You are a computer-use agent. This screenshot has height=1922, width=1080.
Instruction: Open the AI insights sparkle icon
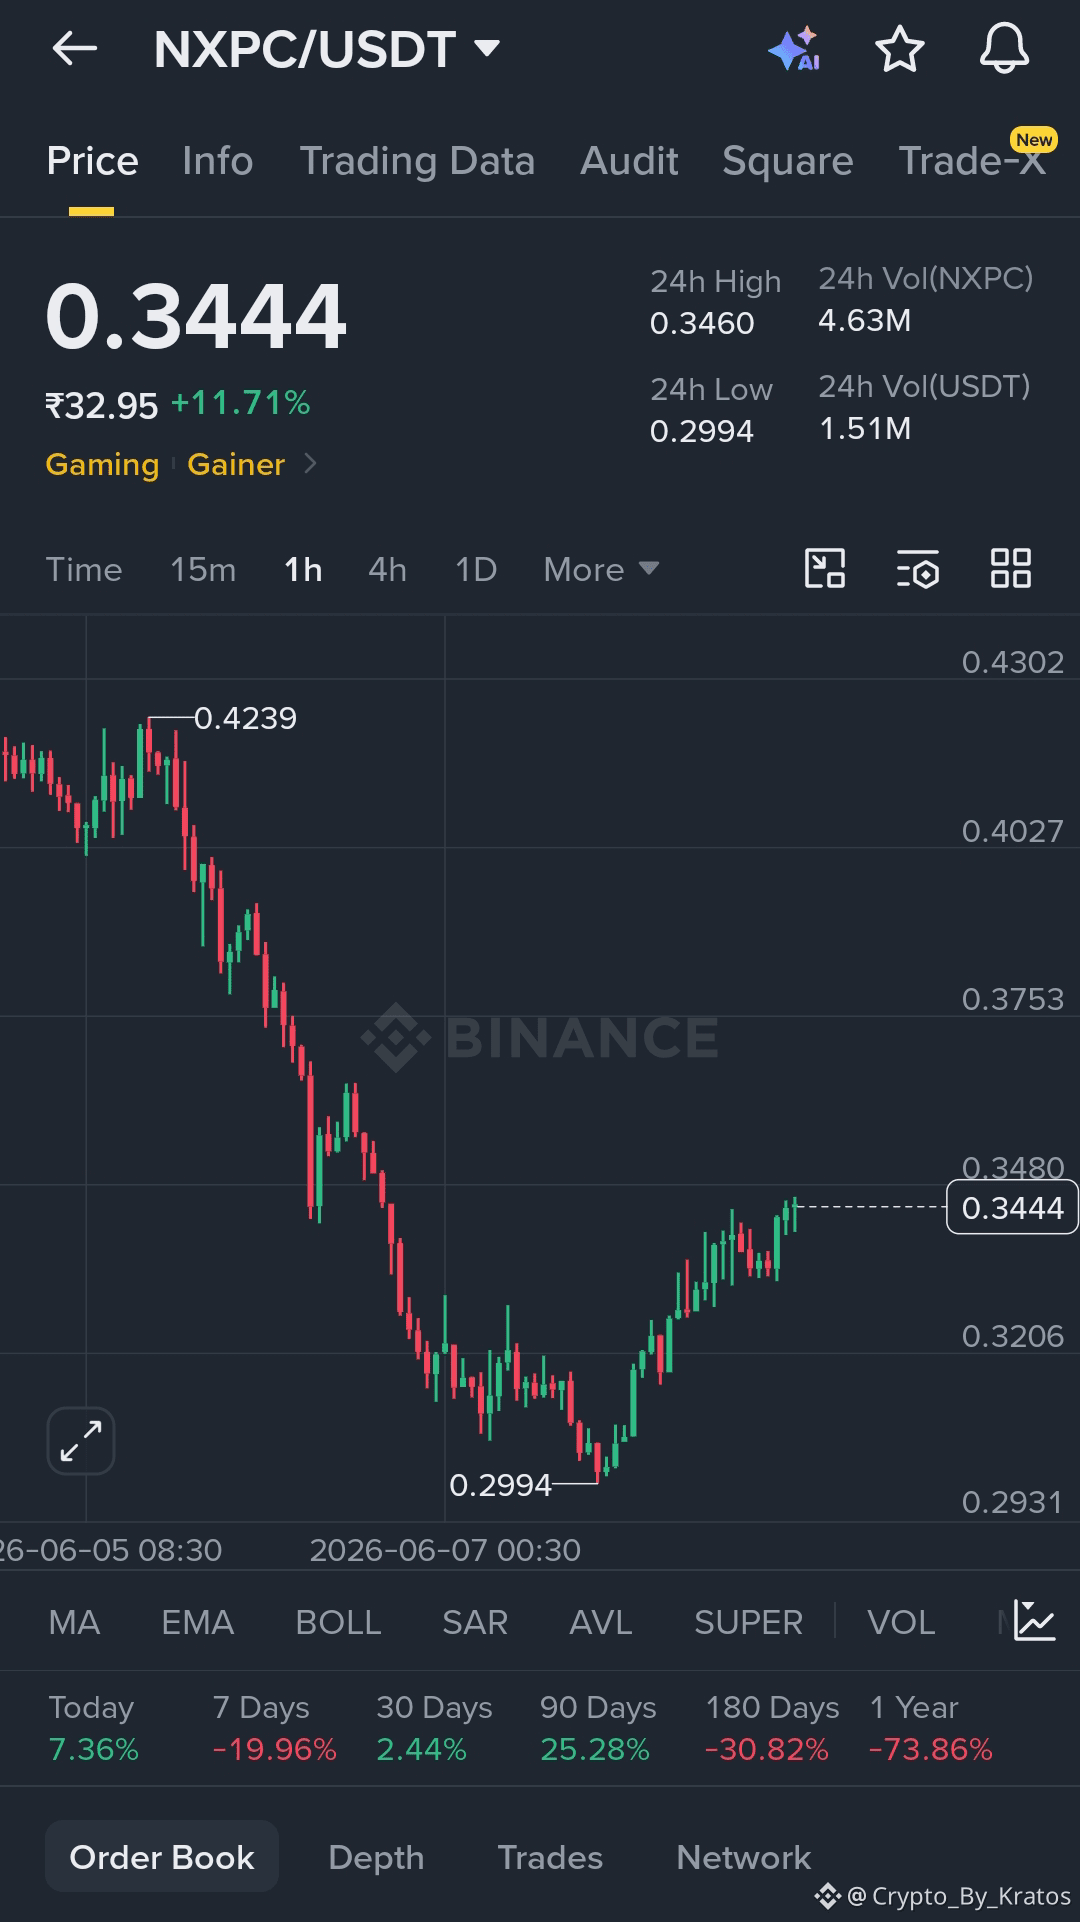click(x=795, y=49)
